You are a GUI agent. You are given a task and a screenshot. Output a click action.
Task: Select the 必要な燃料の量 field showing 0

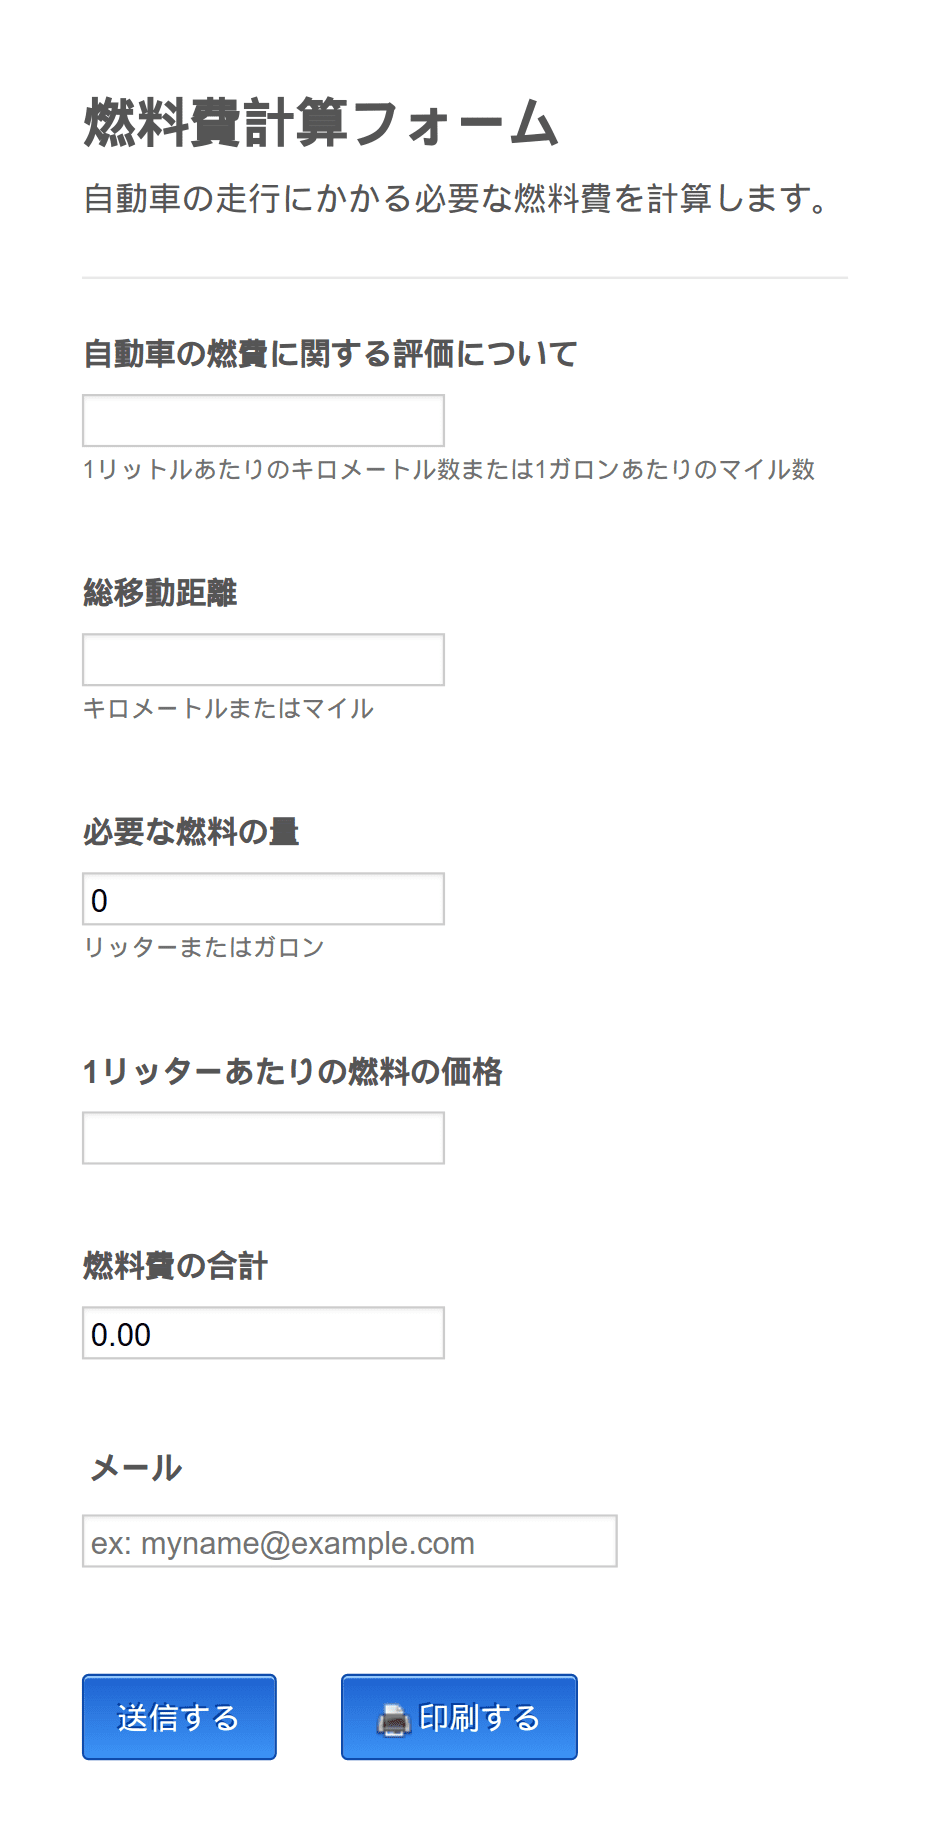263,899
